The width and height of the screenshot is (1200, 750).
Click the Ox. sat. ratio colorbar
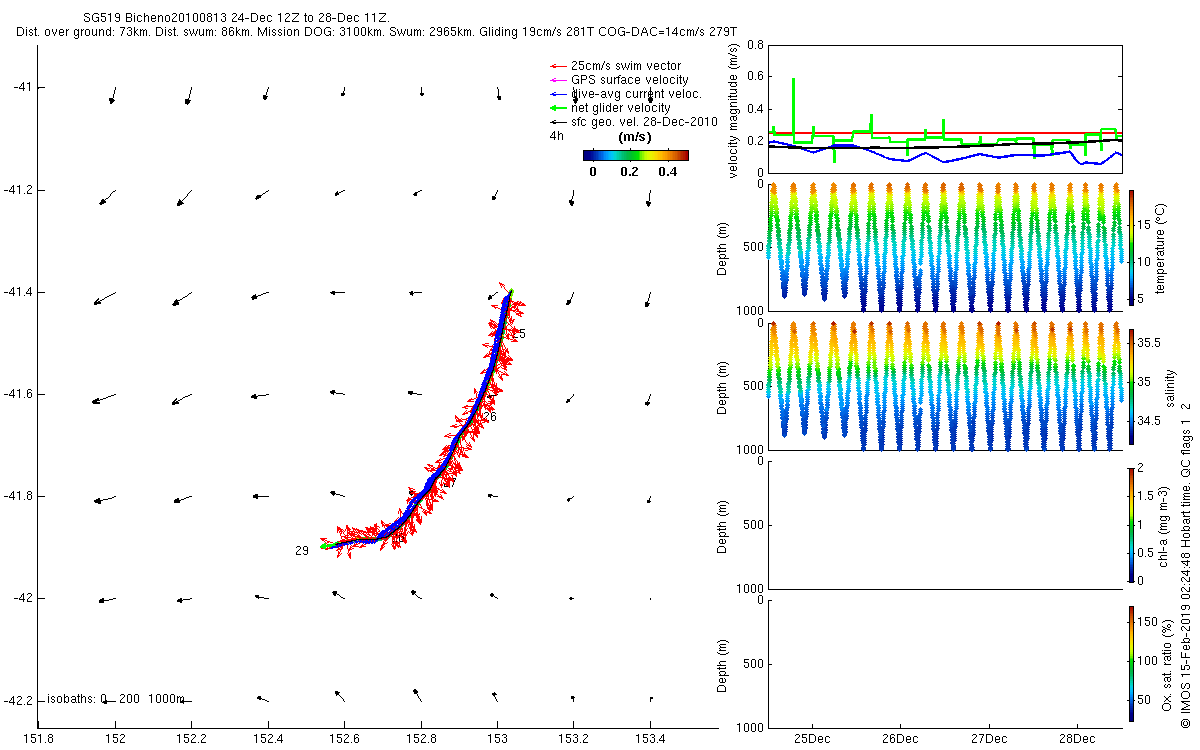1132,664
